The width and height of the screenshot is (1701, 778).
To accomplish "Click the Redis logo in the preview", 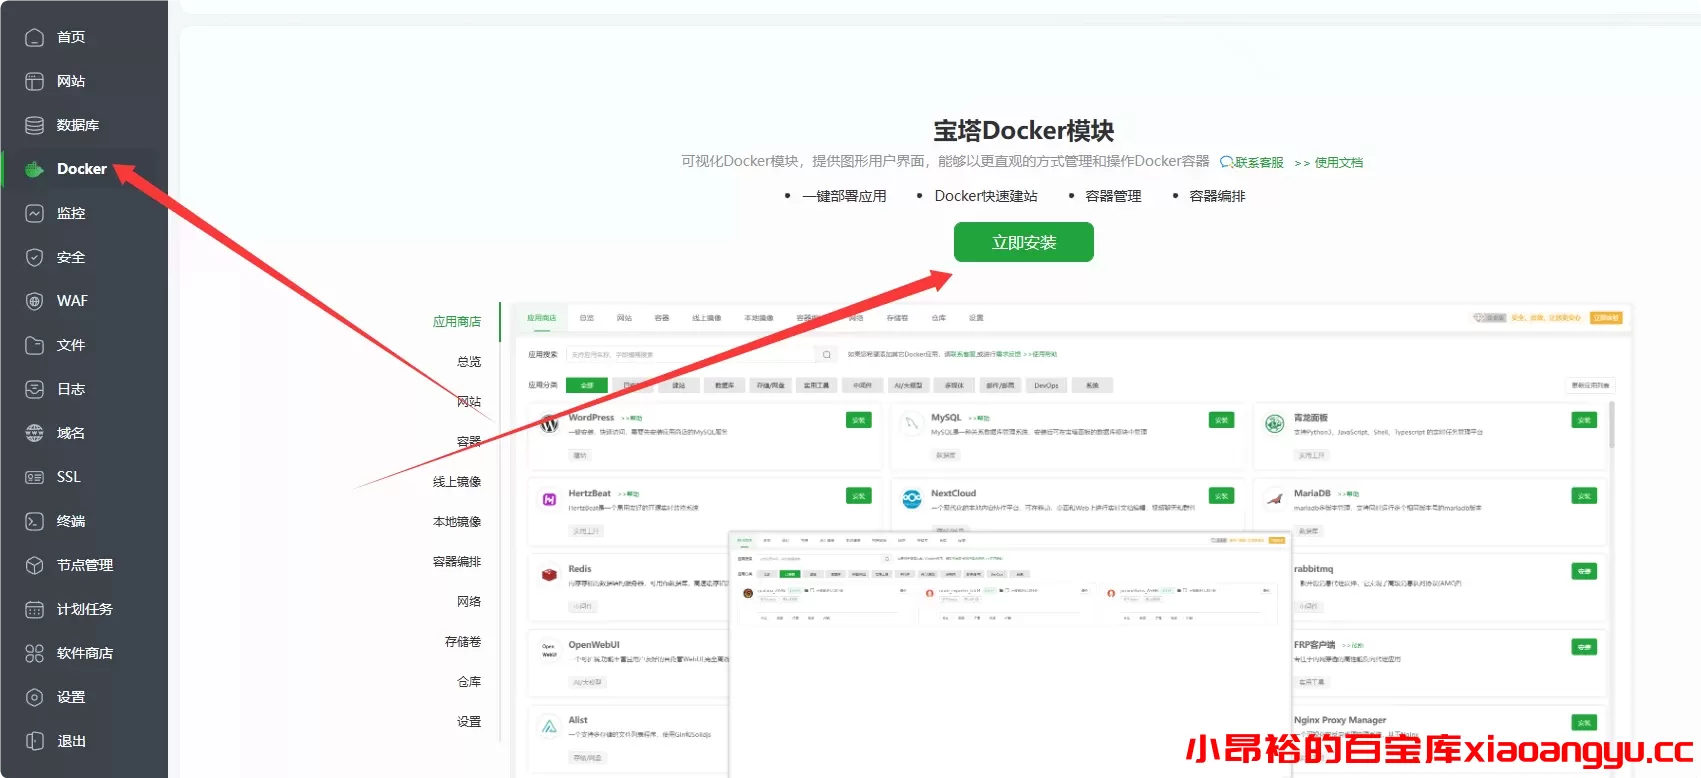I will point(549,575).
